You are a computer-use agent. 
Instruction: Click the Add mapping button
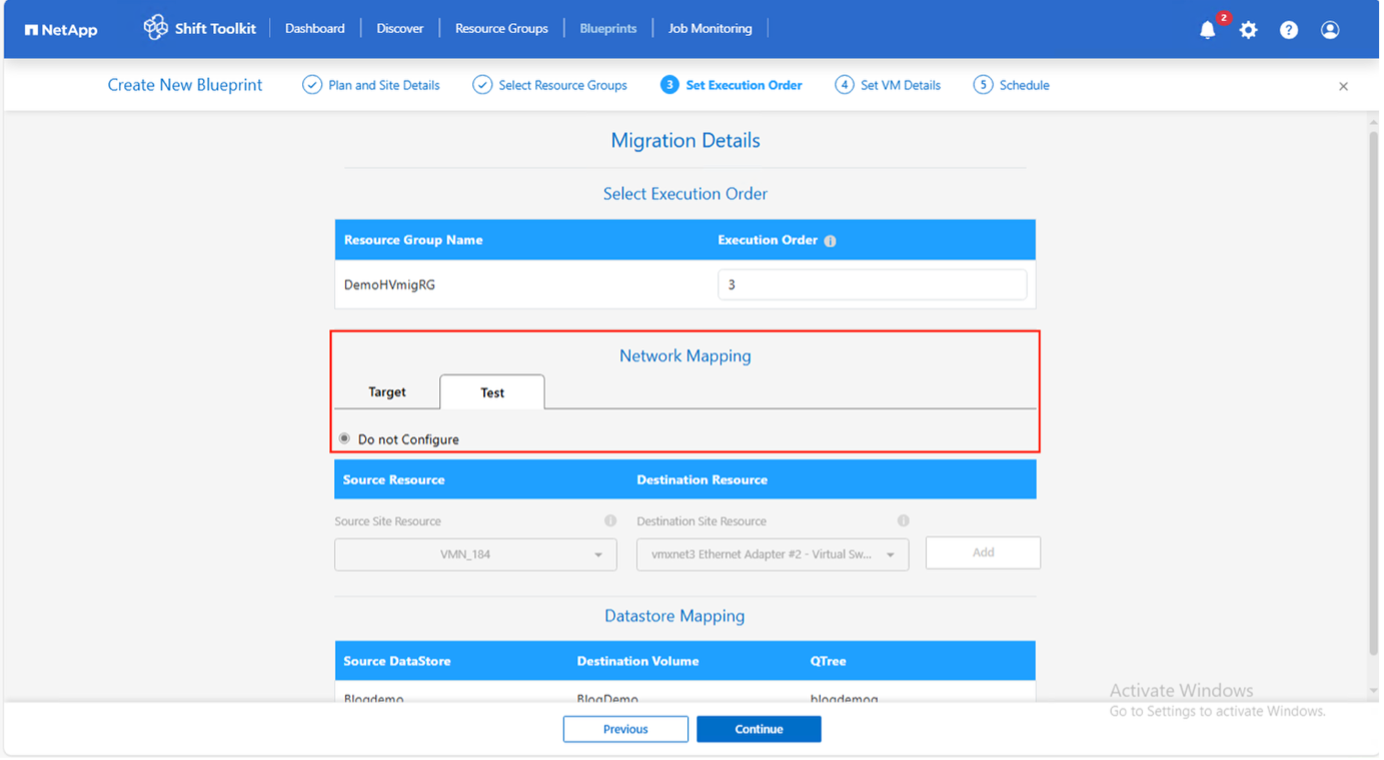pyautogui.click(x=982, y=553)
